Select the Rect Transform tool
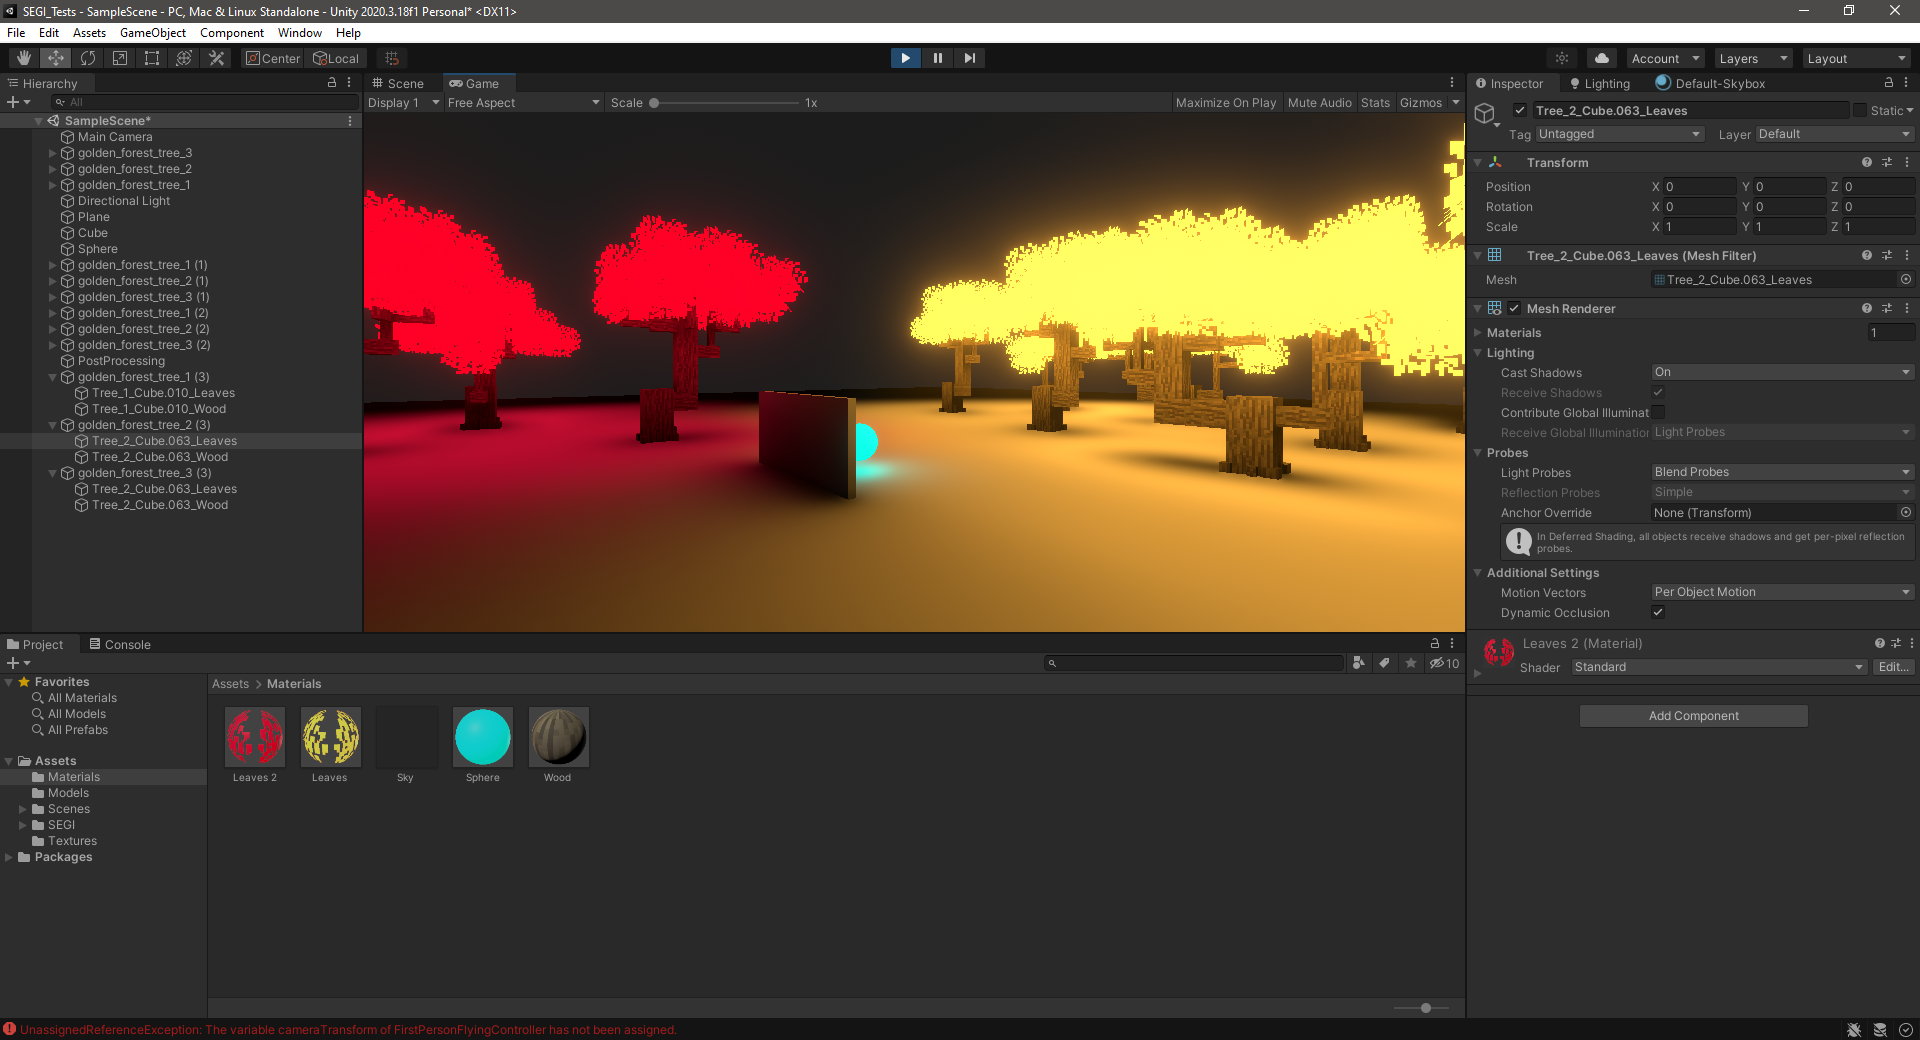Screen dimensions: 1920x1040 click(152, 58)
